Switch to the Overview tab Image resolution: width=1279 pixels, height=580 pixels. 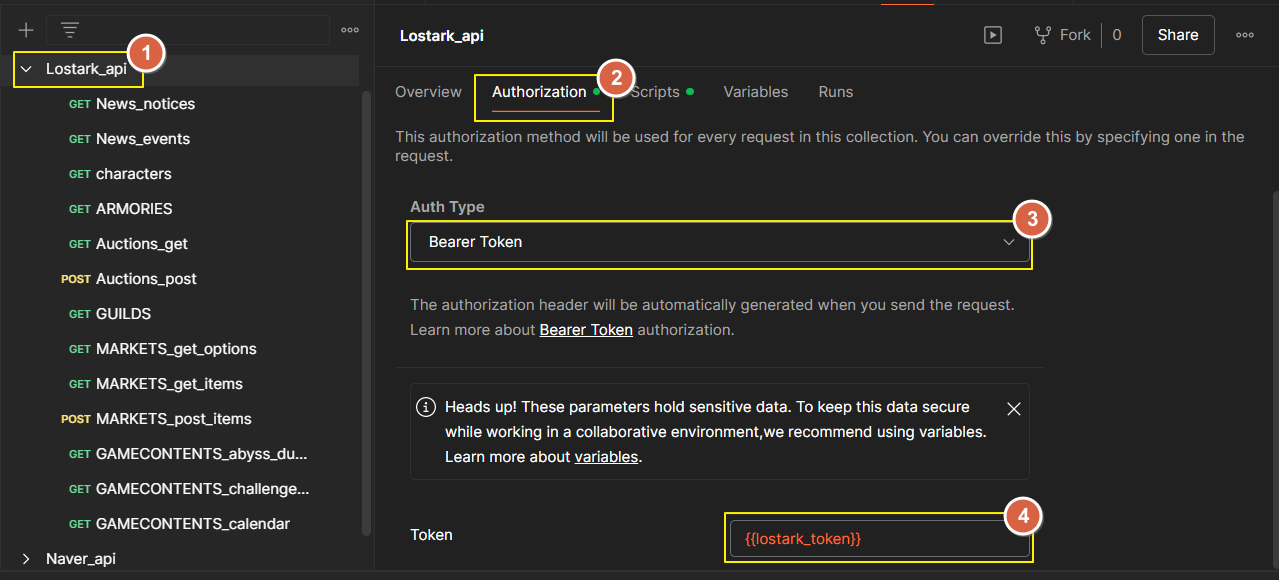[428, 92]
